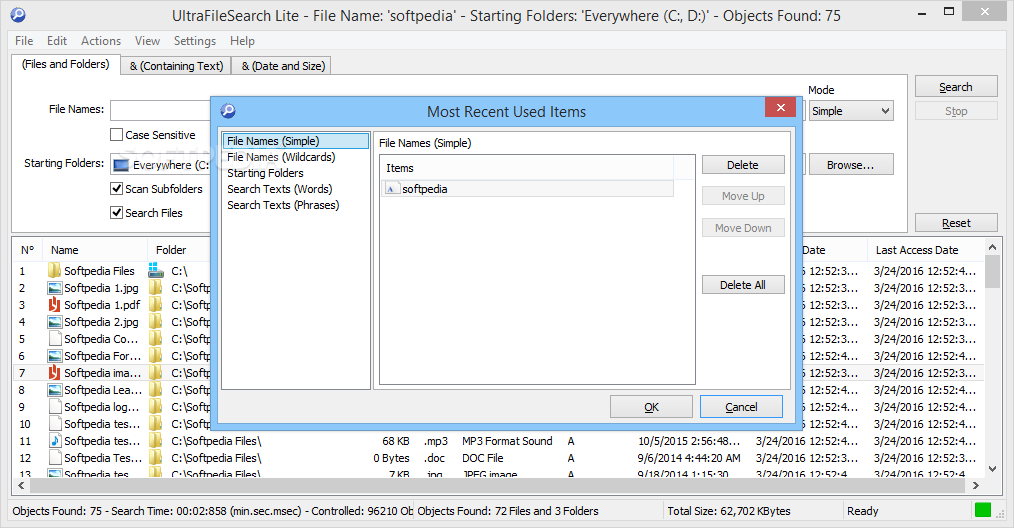1014x528 pixels.
Task: Click the disabled Stop button
Action: click(x=956, y=111)
